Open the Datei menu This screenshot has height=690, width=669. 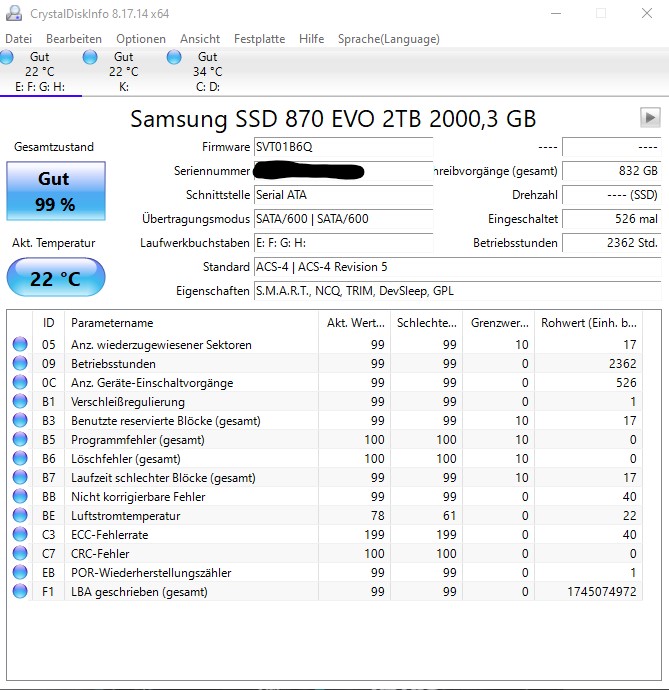[x=18, y=39]
